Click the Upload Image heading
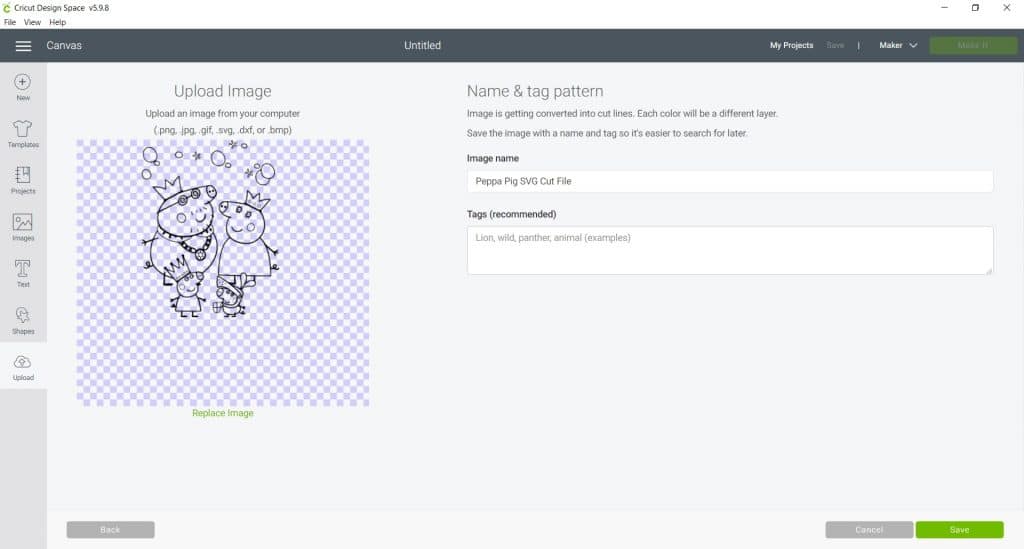Viewport: 1024px width, 549px height. [x=223, y=91]
